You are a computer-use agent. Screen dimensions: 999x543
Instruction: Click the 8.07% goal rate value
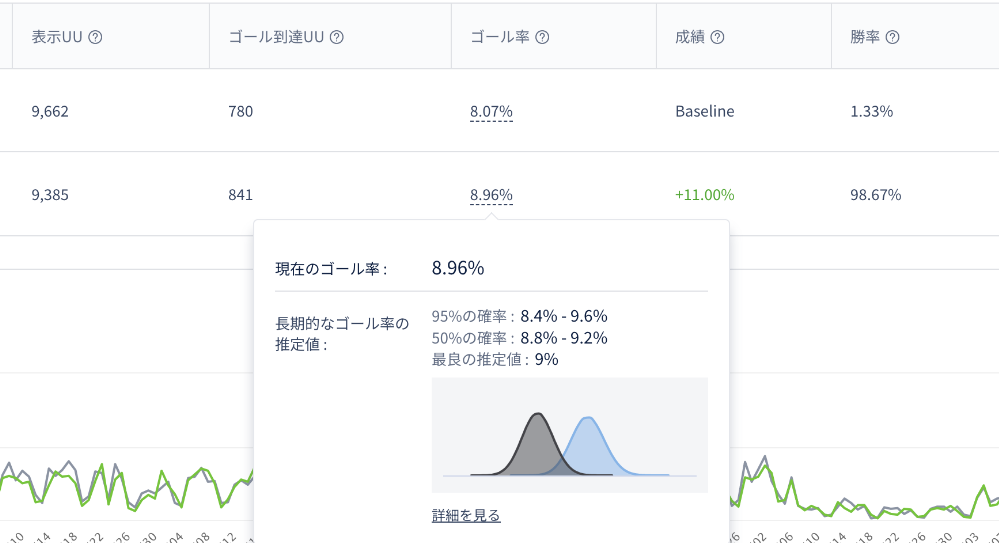click(491, 112)
